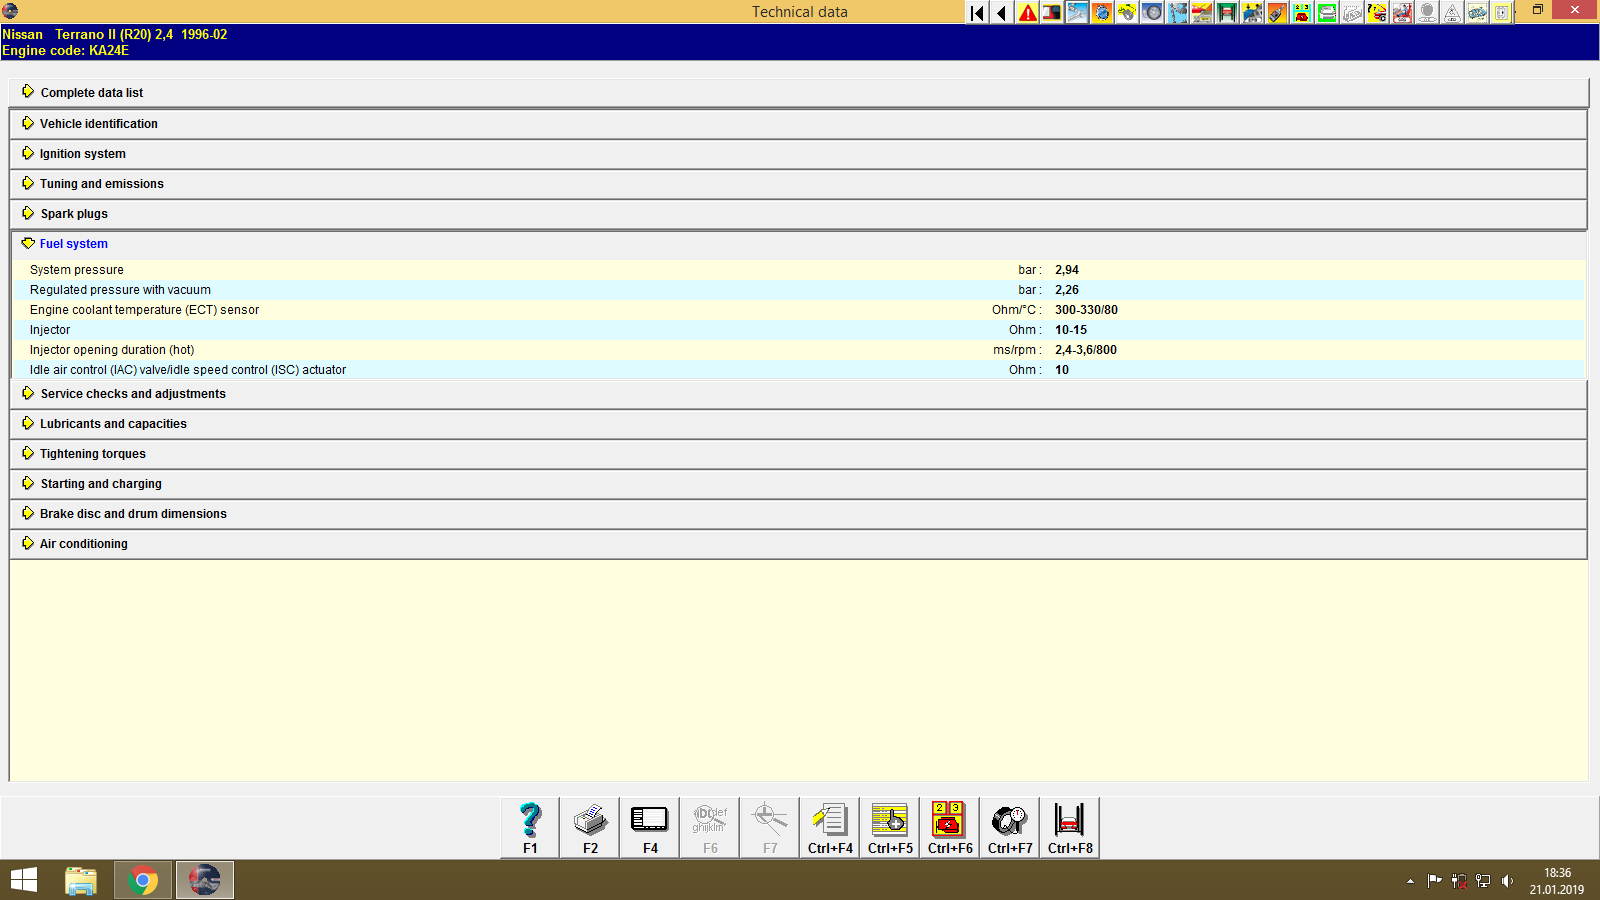Click the Ctrl+F8 vehicle lift icon
The height and width of the screenshot is (900, 1600).
tap(1069, 826)
